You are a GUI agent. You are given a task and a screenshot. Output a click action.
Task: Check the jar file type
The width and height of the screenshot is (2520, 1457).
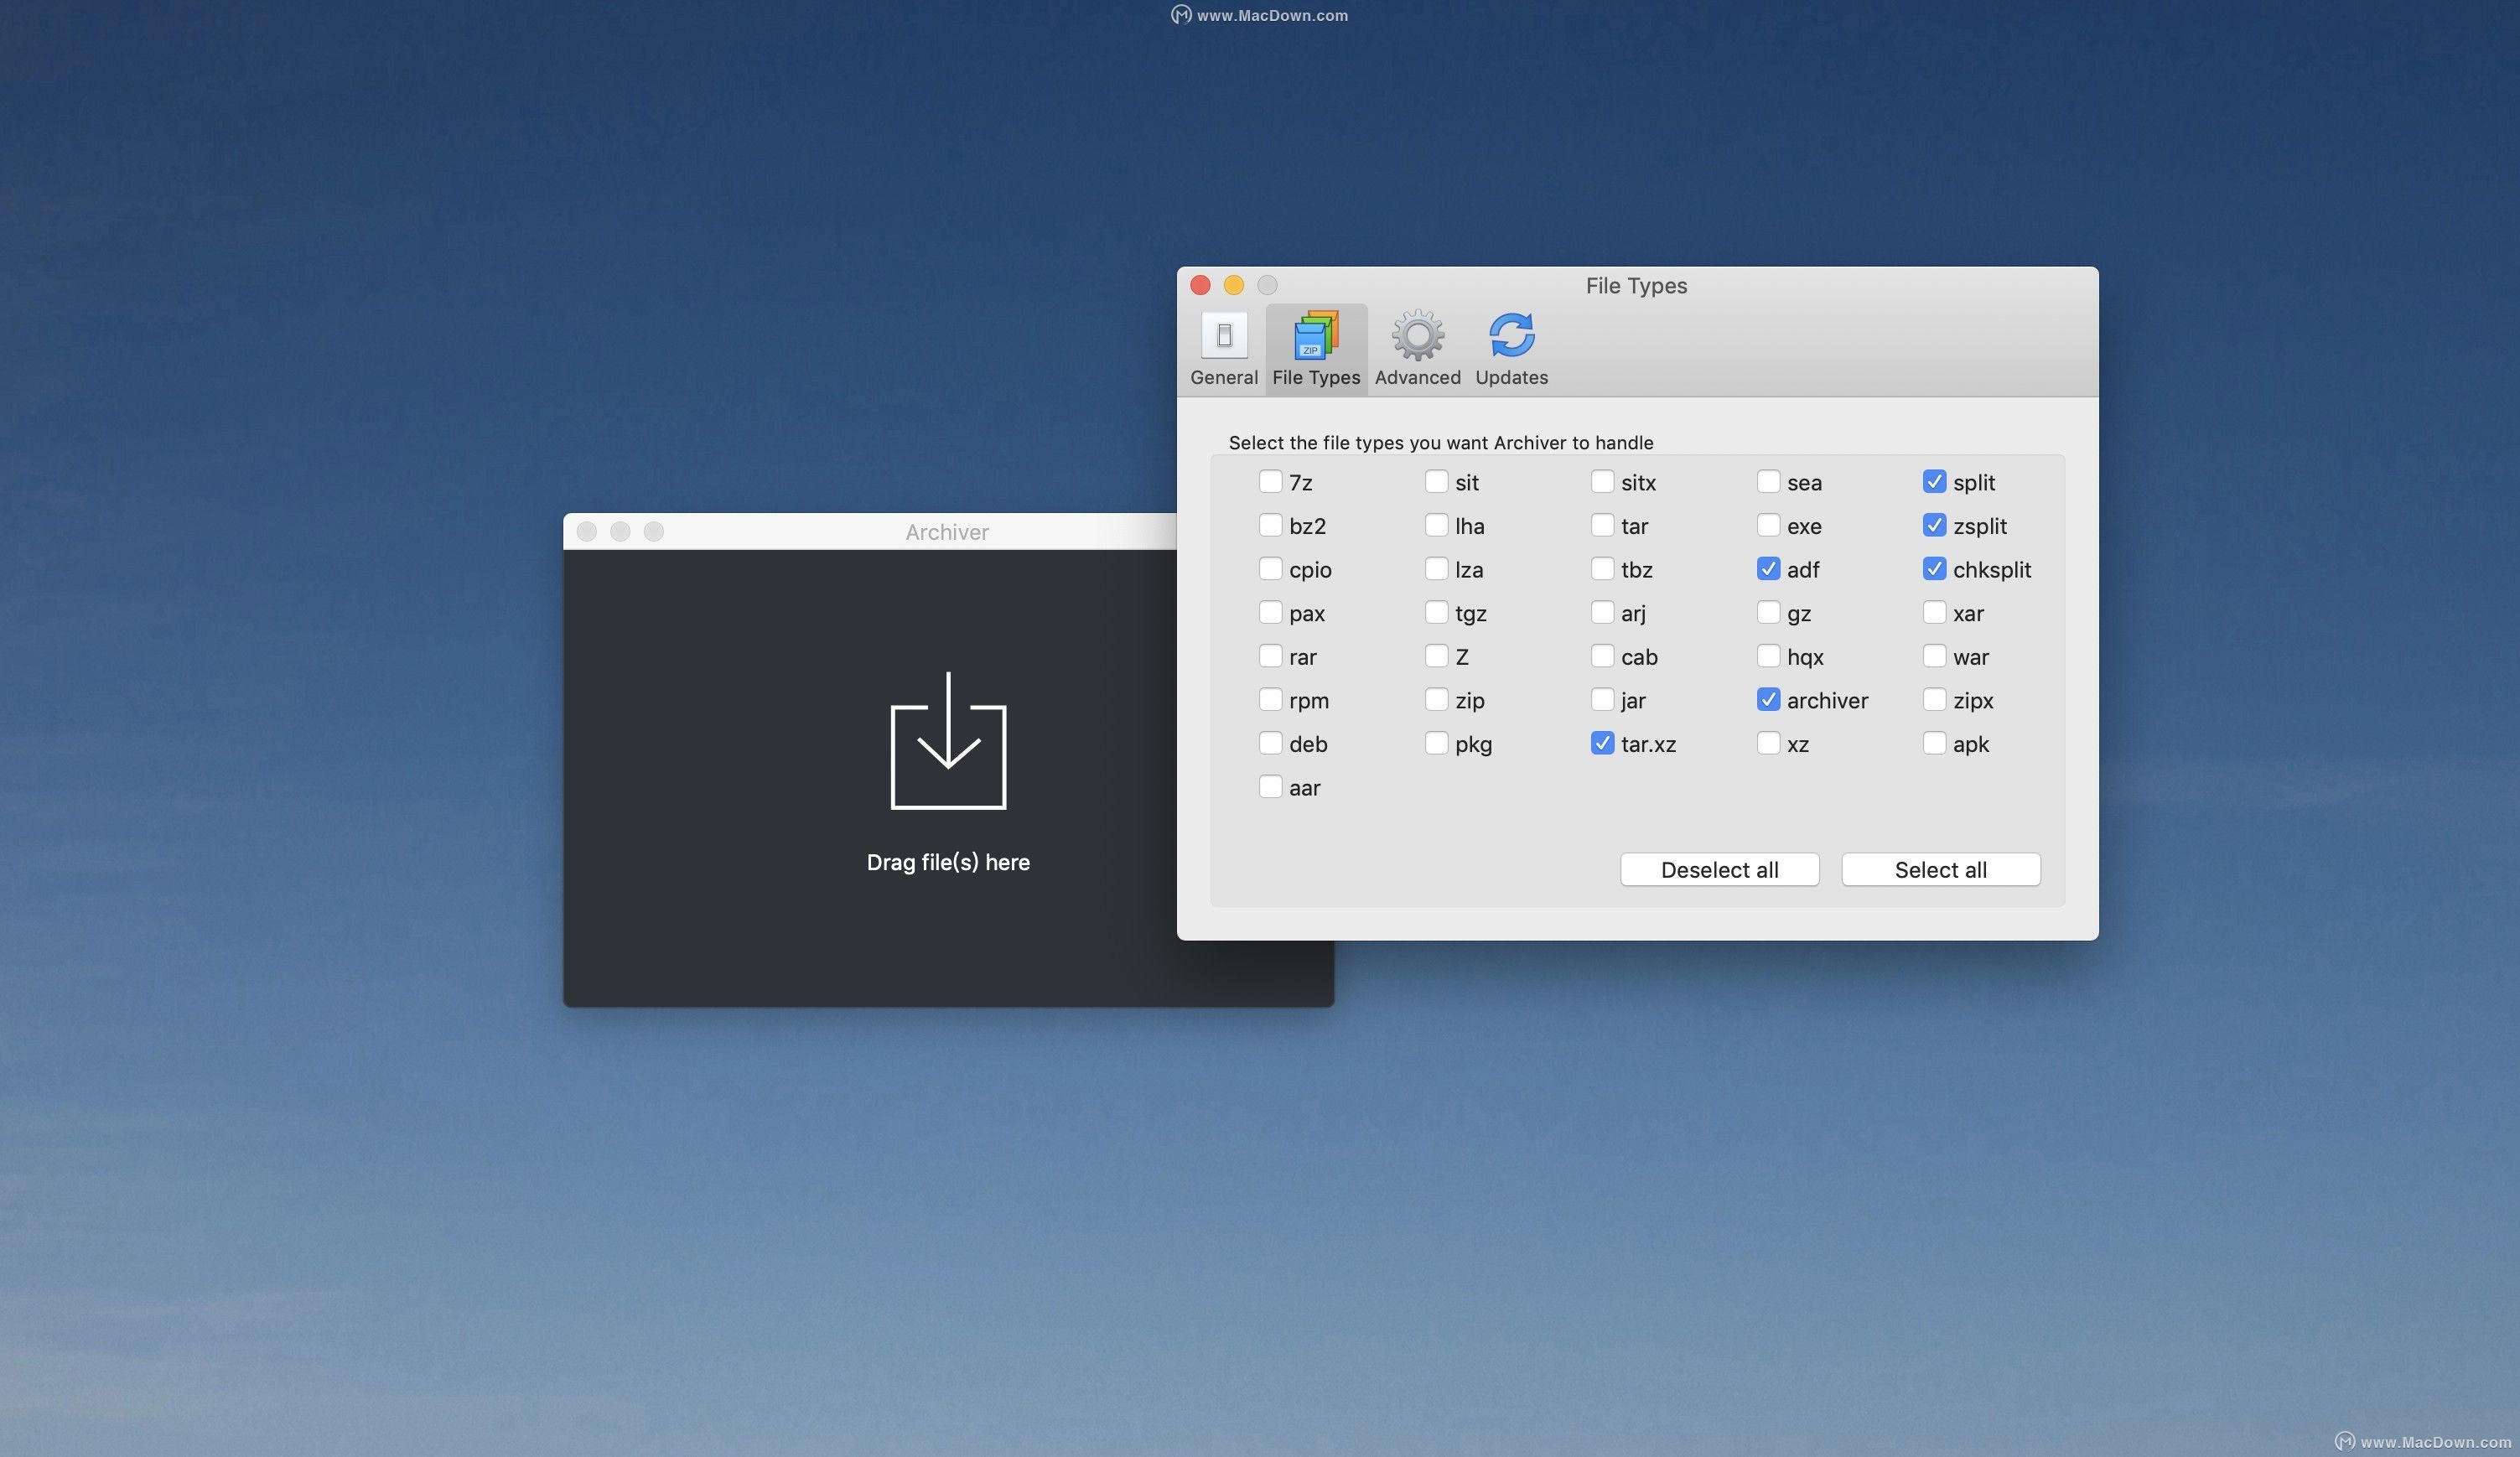click(x=1602, y=699)
